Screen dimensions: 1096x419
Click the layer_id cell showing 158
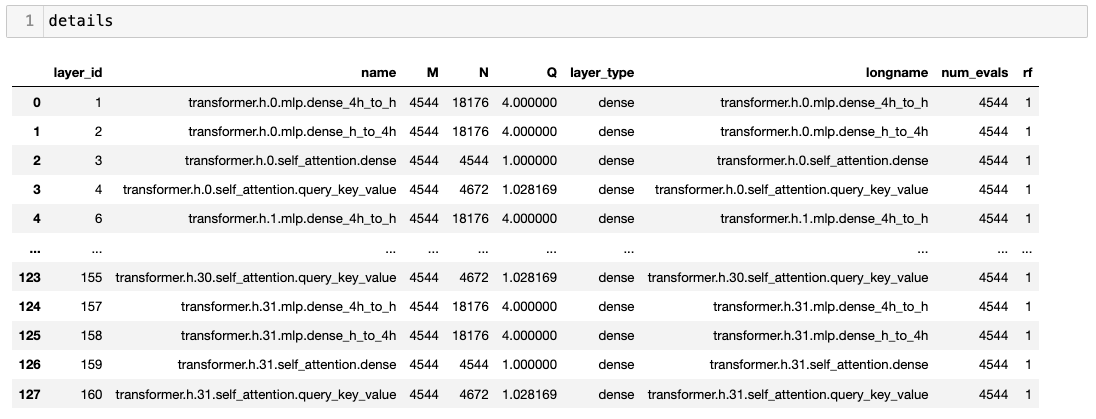pyautogui.click(x=91, y=336)
